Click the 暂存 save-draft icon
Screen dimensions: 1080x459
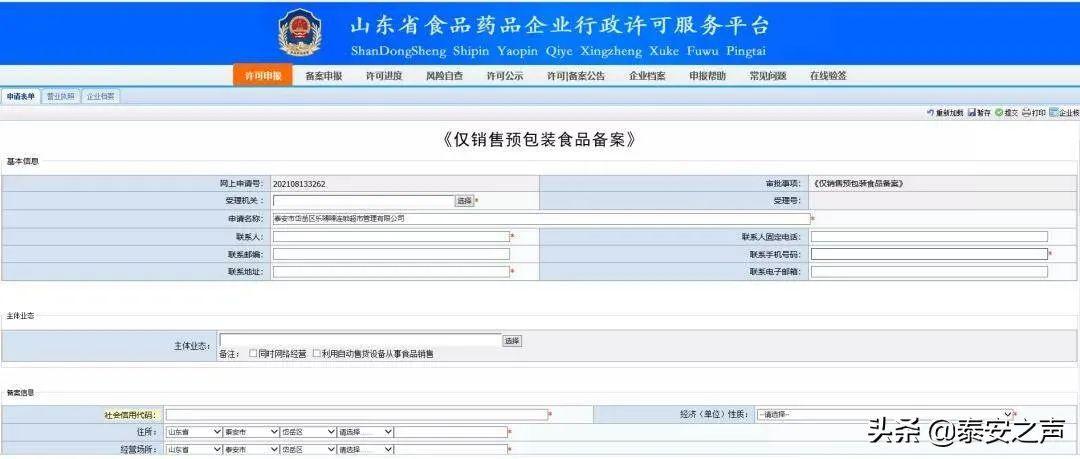971,113
